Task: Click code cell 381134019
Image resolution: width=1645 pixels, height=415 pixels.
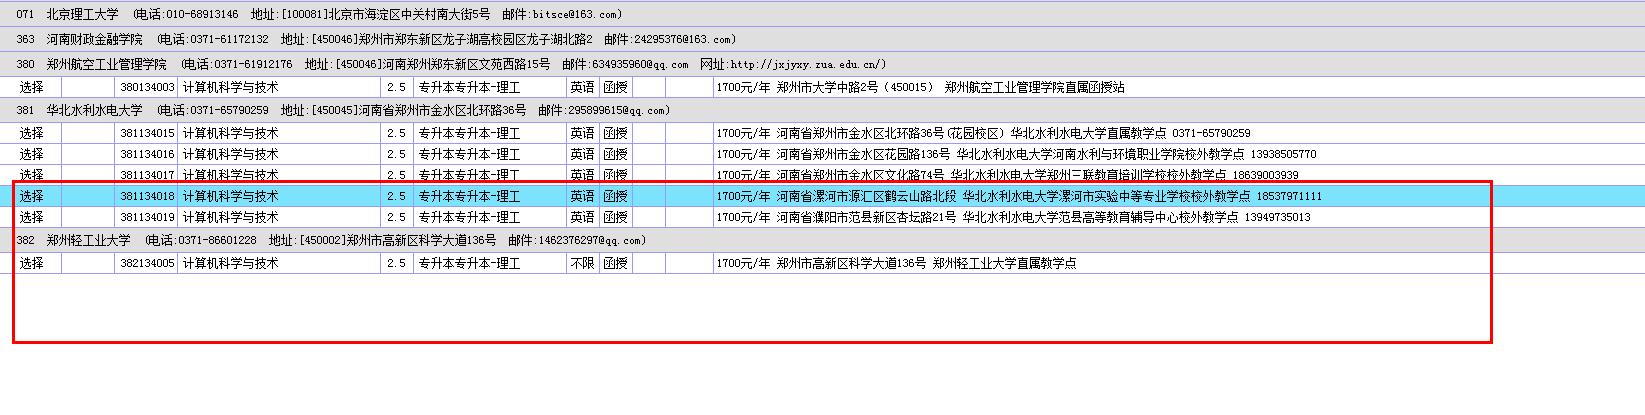Action: 147,217
